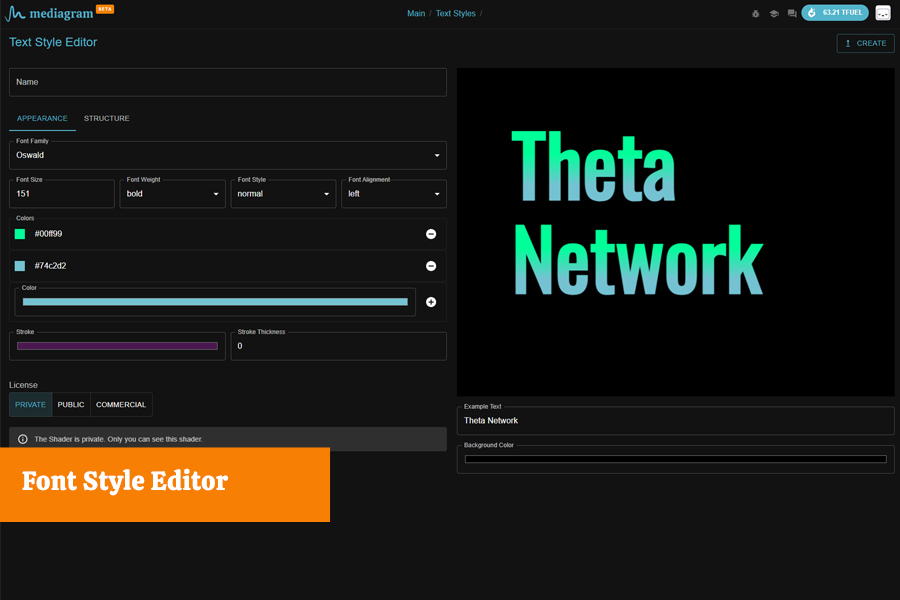Open the bug report icon
The width and height of the screenshot is (900, 600).
pos(755,14)
